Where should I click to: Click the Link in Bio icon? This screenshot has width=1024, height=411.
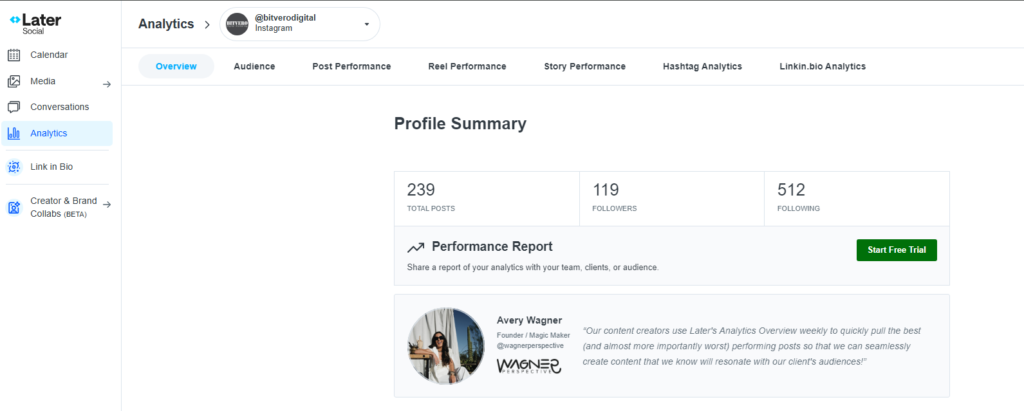coord(14,167)
